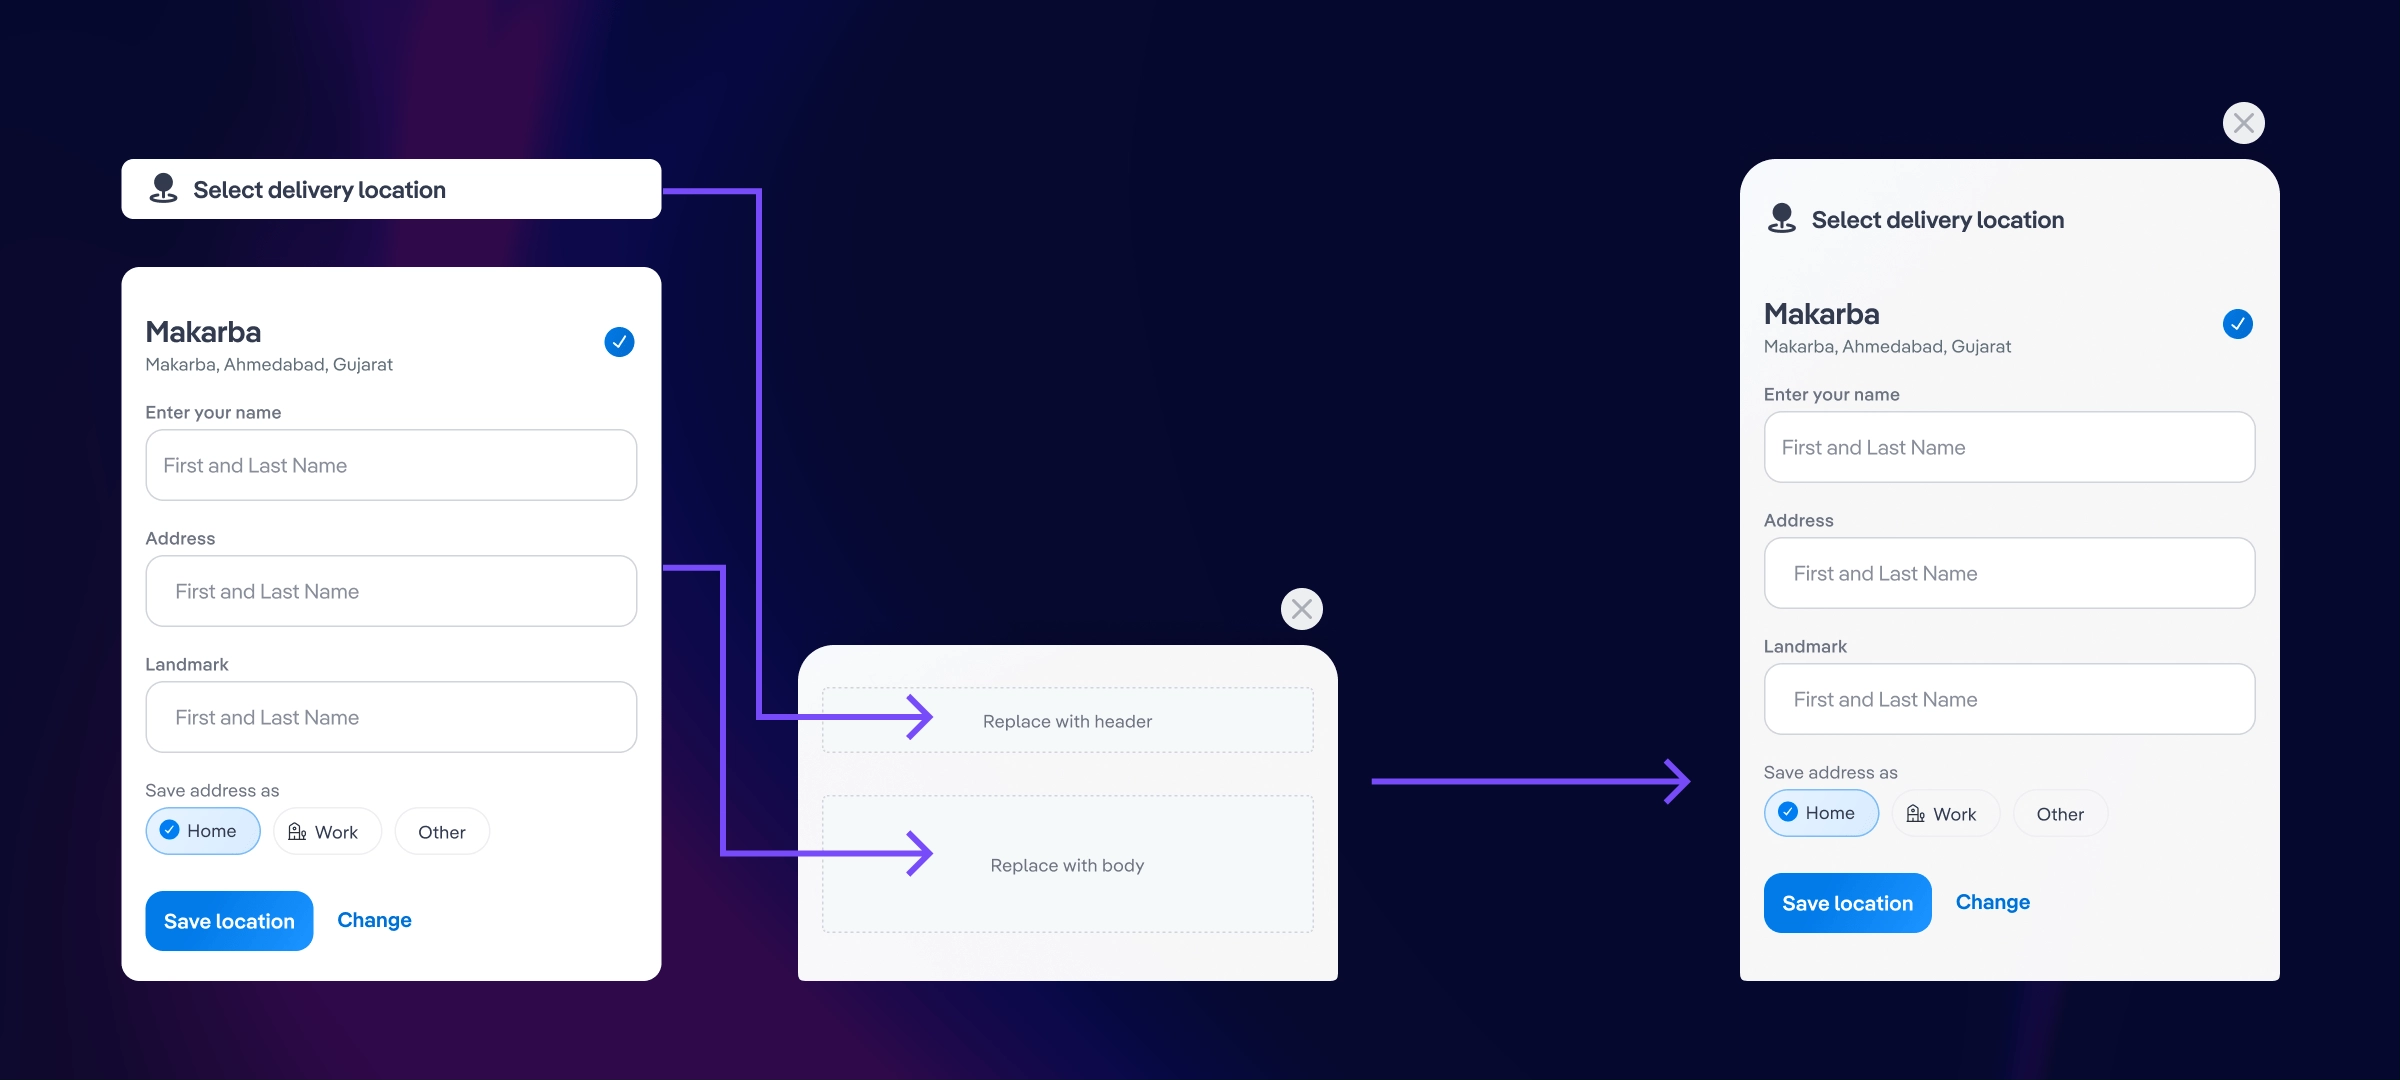Click the Change link on right modal
This screenshot has width=2401, height=1081.
[1994, 902]
